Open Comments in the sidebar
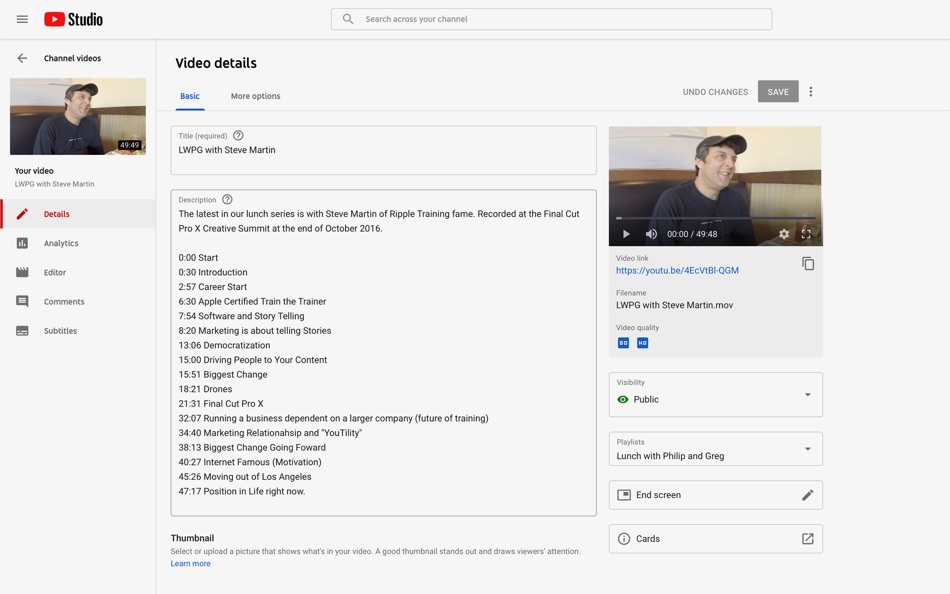 (x=78, y=301)
